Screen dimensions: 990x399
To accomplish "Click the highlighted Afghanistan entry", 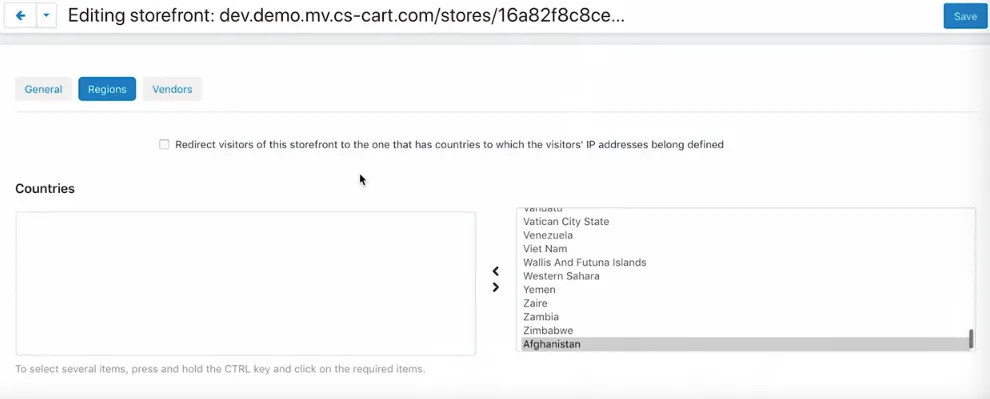I will tap(745, 344).
